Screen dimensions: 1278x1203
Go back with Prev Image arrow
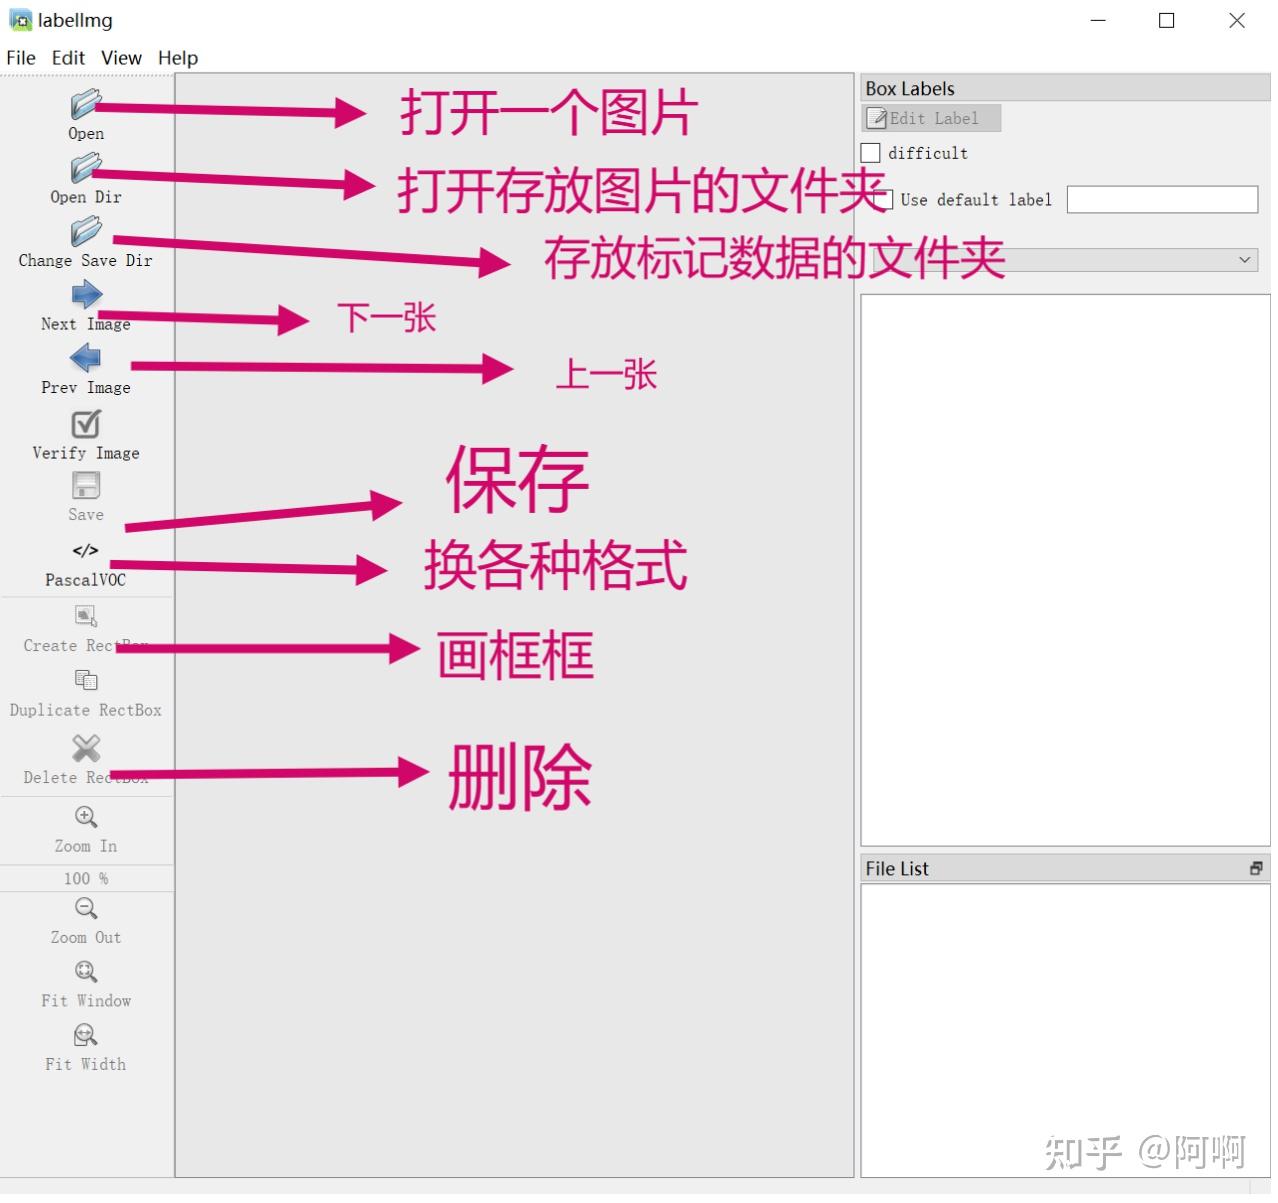click(x=86, y=358)
